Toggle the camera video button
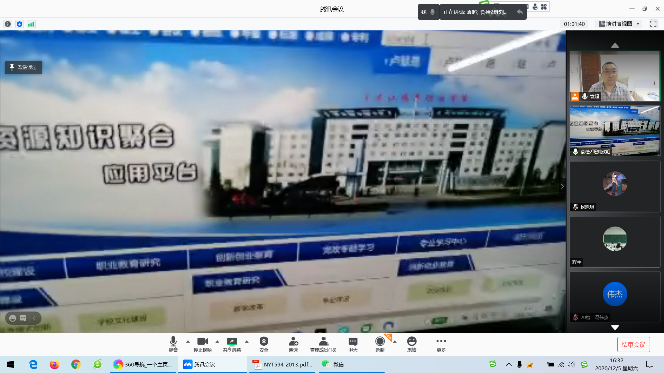Screen dimensions: 664x373 202,344
